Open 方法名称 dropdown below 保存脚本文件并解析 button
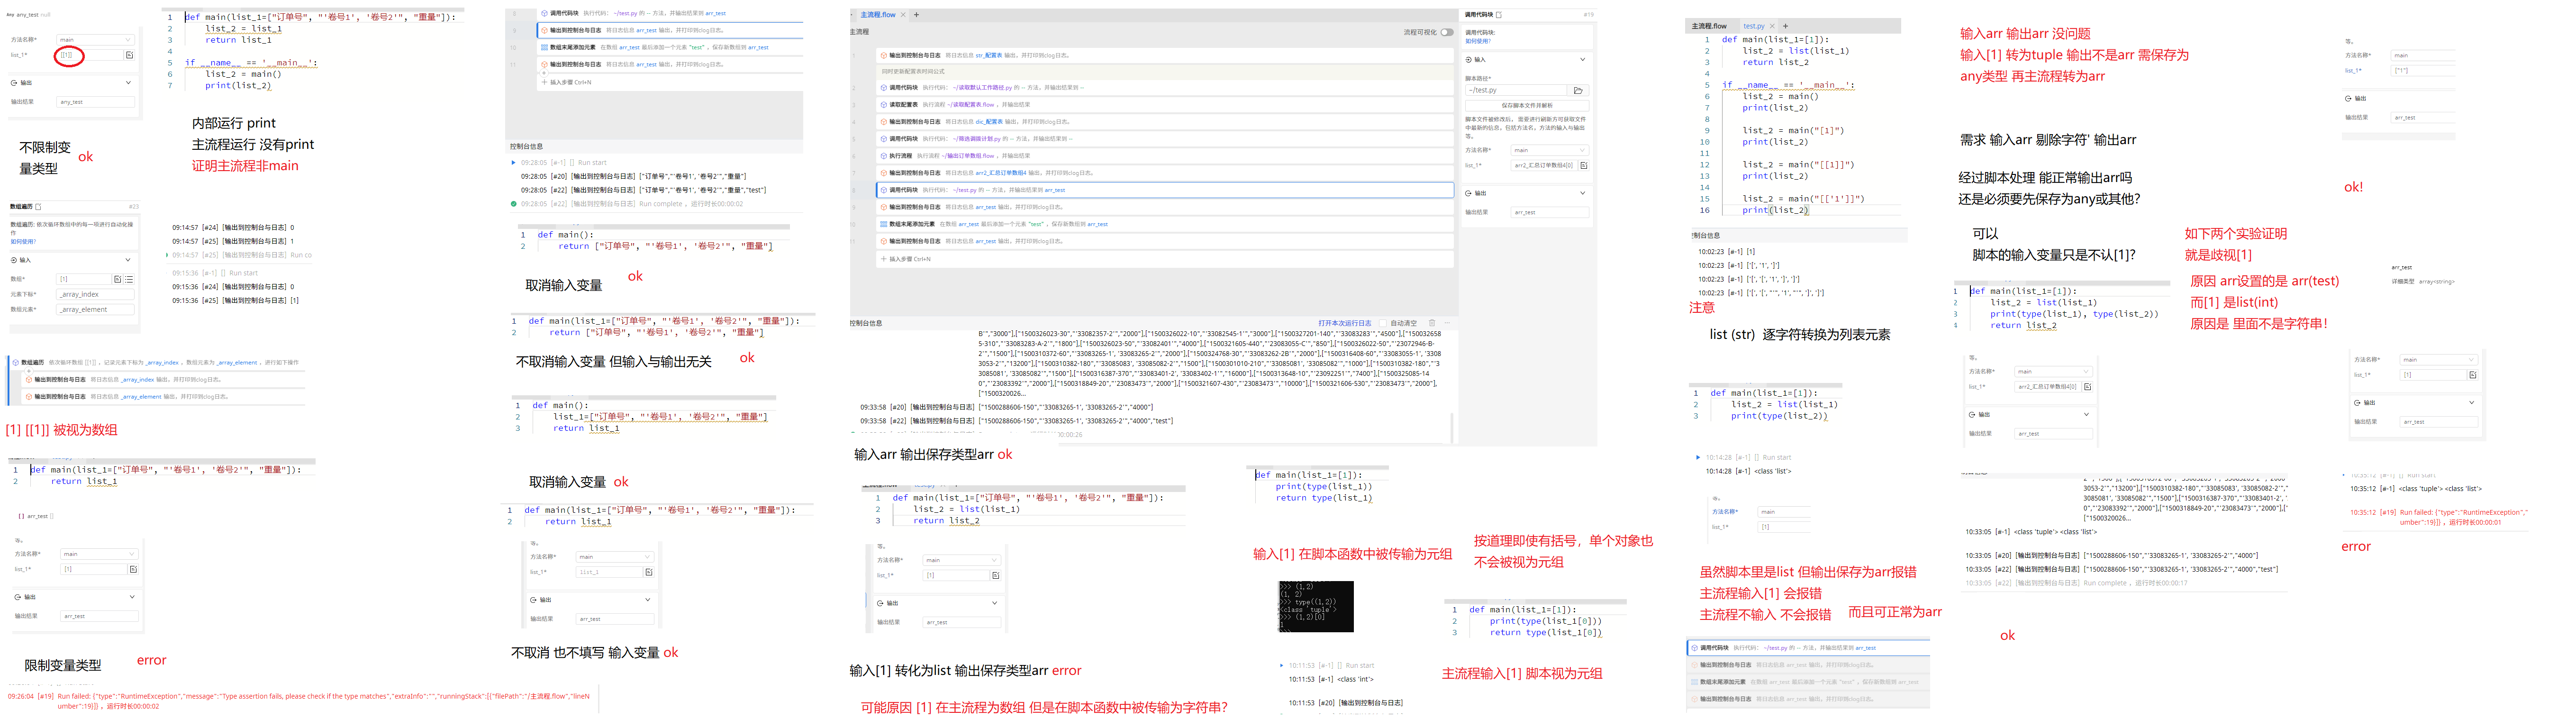Screen dimensions: 2576x728 click(x=1550, y=150)
